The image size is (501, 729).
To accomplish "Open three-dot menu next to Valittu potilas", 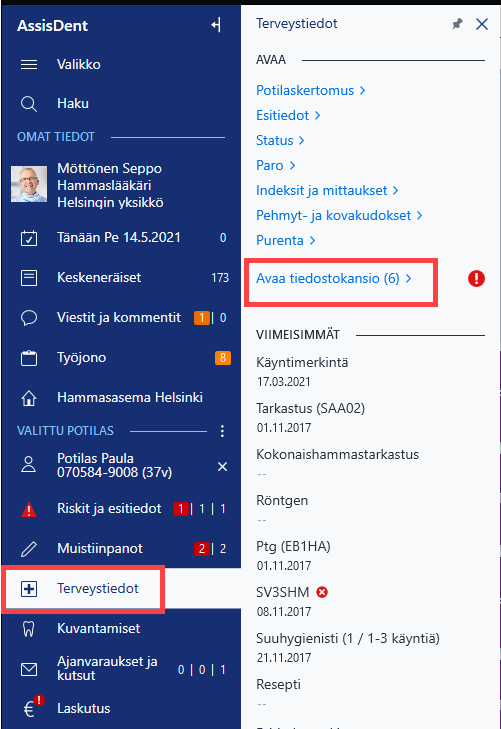I will click(222, 431).
